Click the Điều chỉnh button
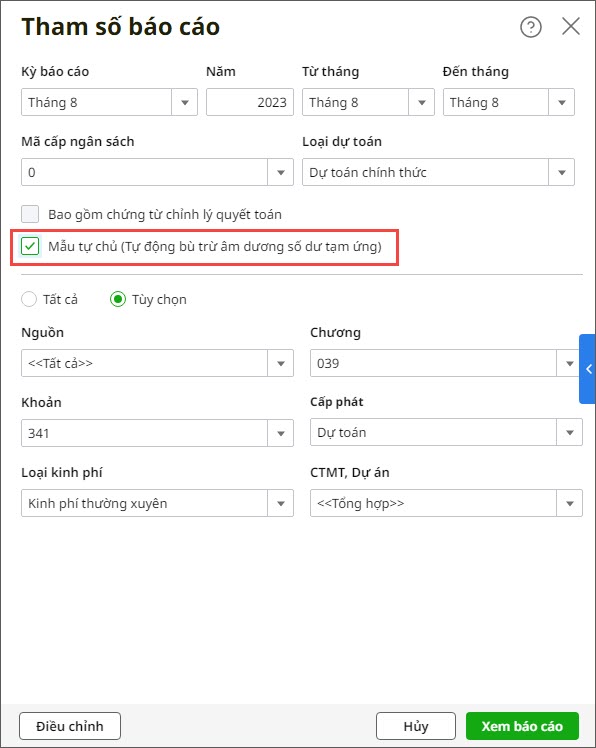This screenshot has width=596, height=748. 70,726
